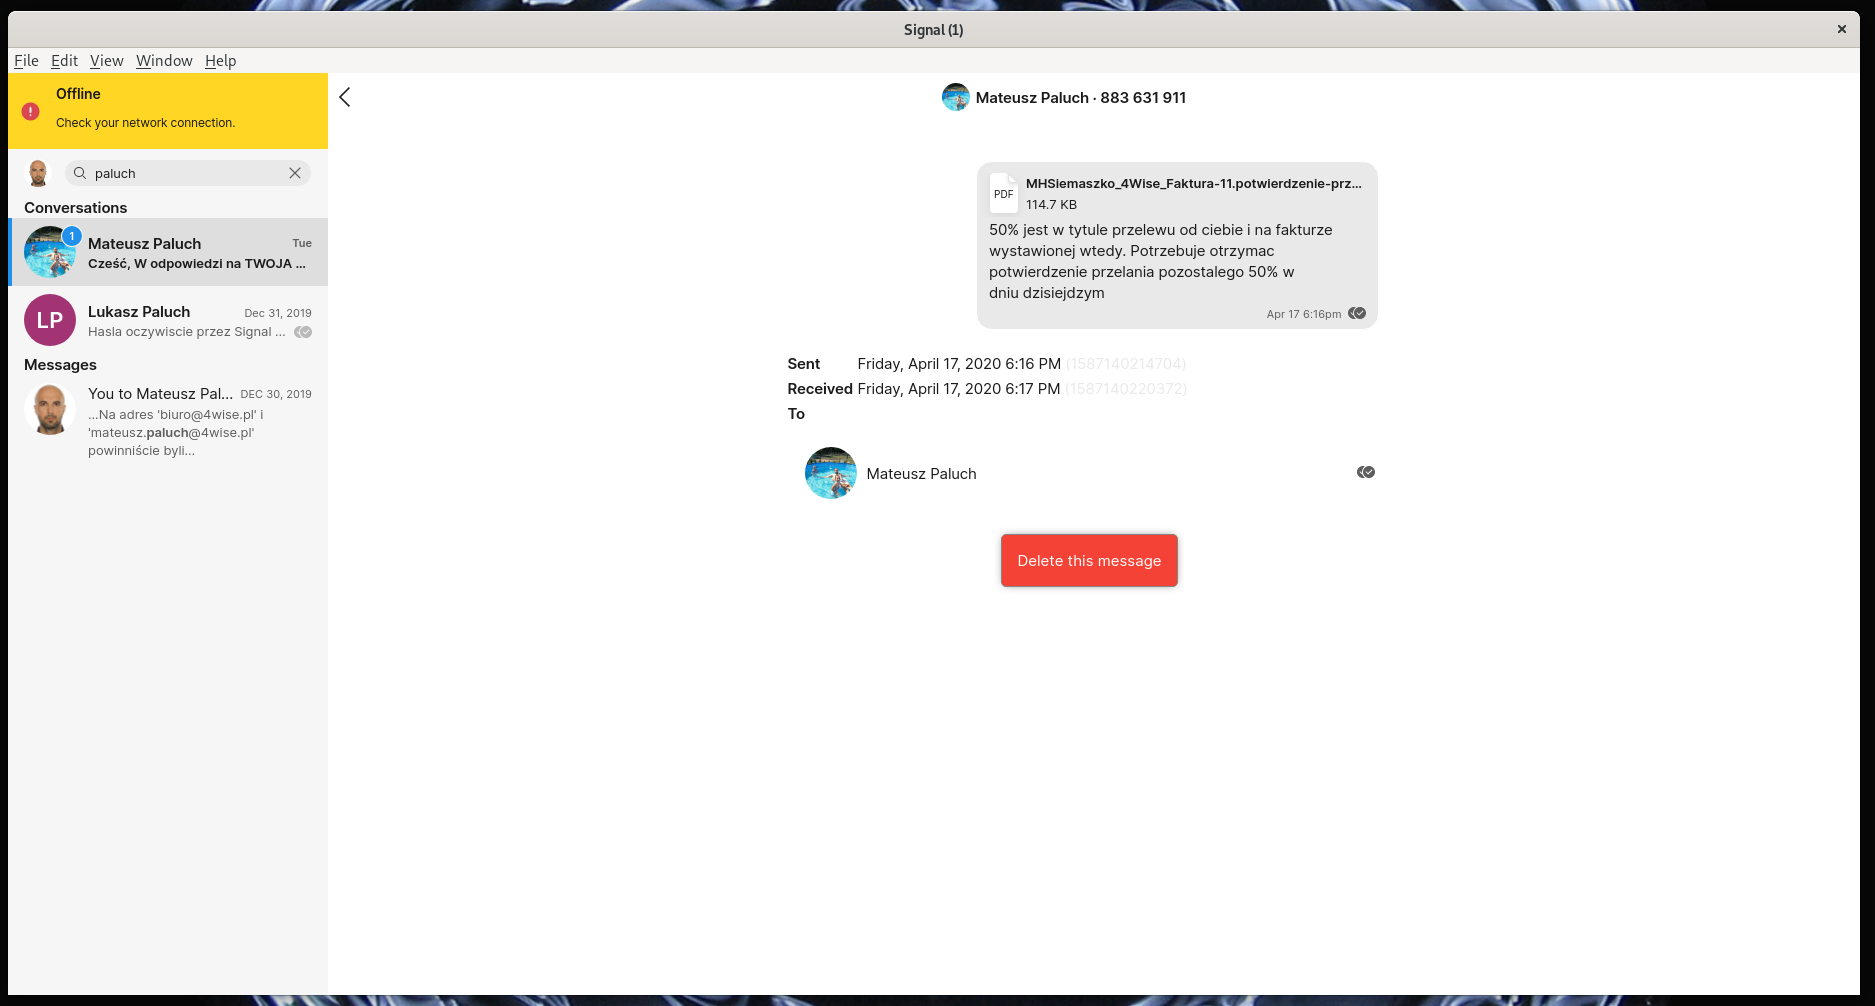Click the PDF filename MHSiemaszko_4Wise_Faktura
This screenshot has width=1875, height=1006.
pos(1194,183)
